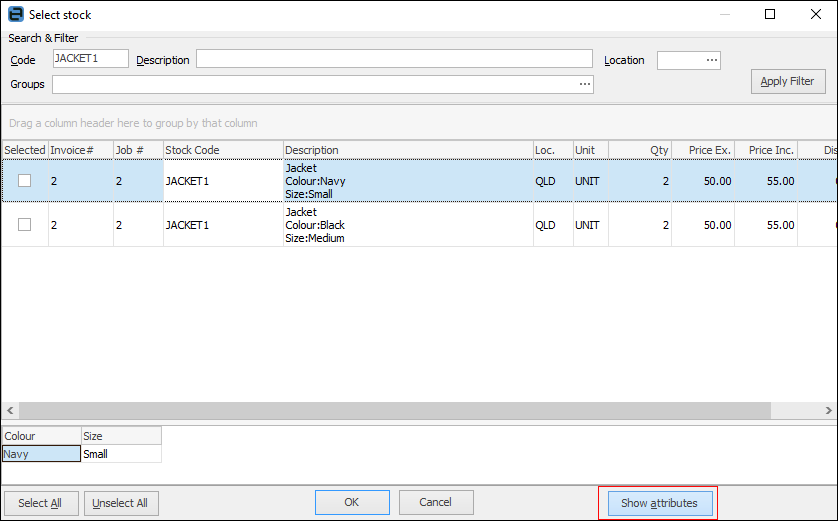The width and height of the screenshot is (838, 521).
Task: Click the Unselect All button
Action: click(x=121, y=503)
